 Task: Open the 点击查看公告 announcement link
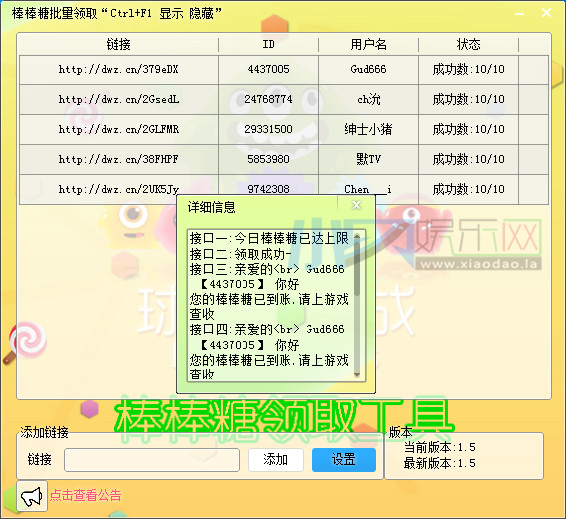tap(86, 495)
